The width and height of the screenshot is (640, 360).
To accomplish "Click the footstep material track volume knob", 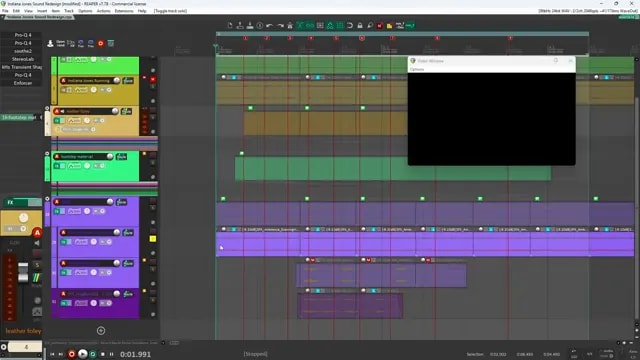I will 110,156.
